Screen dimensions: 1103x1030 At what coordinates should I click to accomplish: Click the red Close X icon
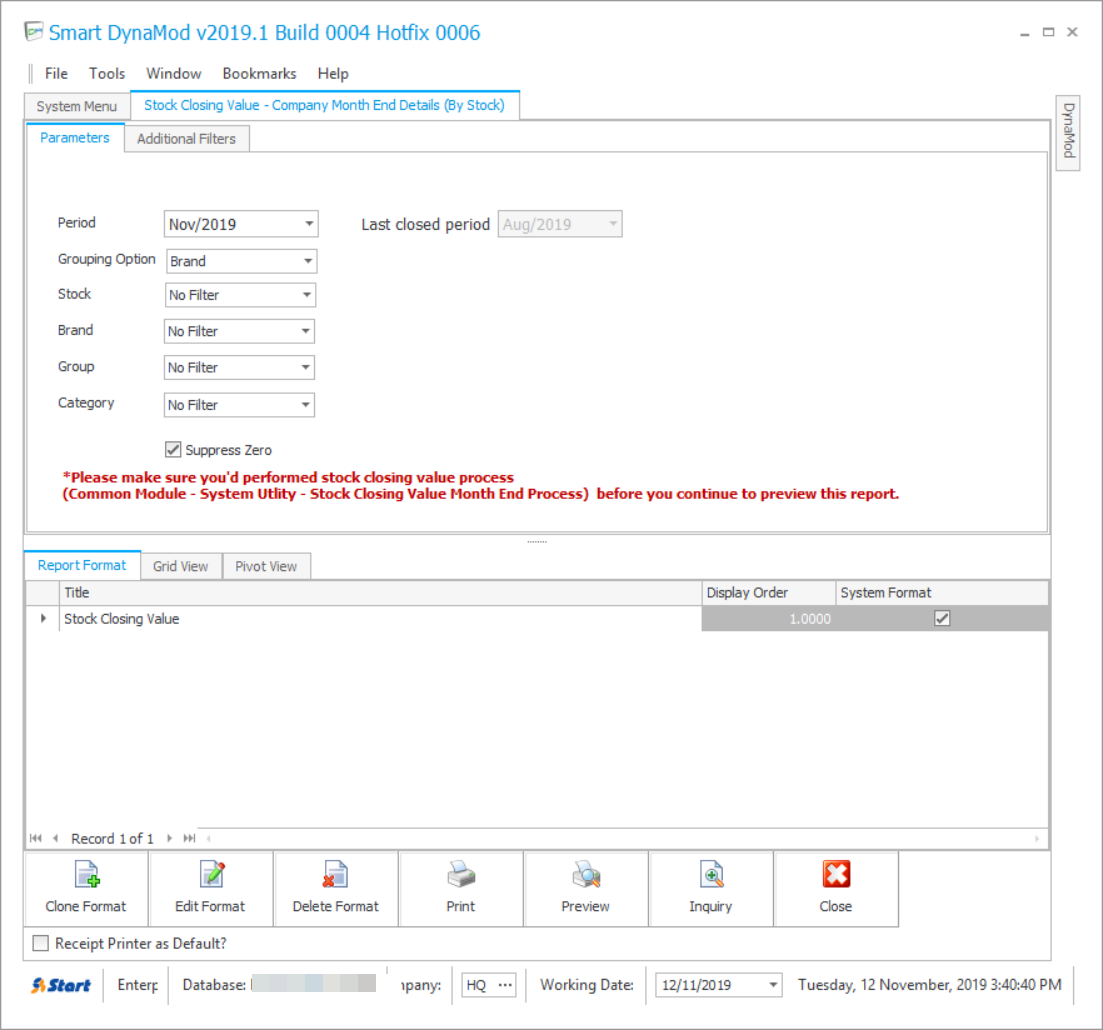point(836,875)
